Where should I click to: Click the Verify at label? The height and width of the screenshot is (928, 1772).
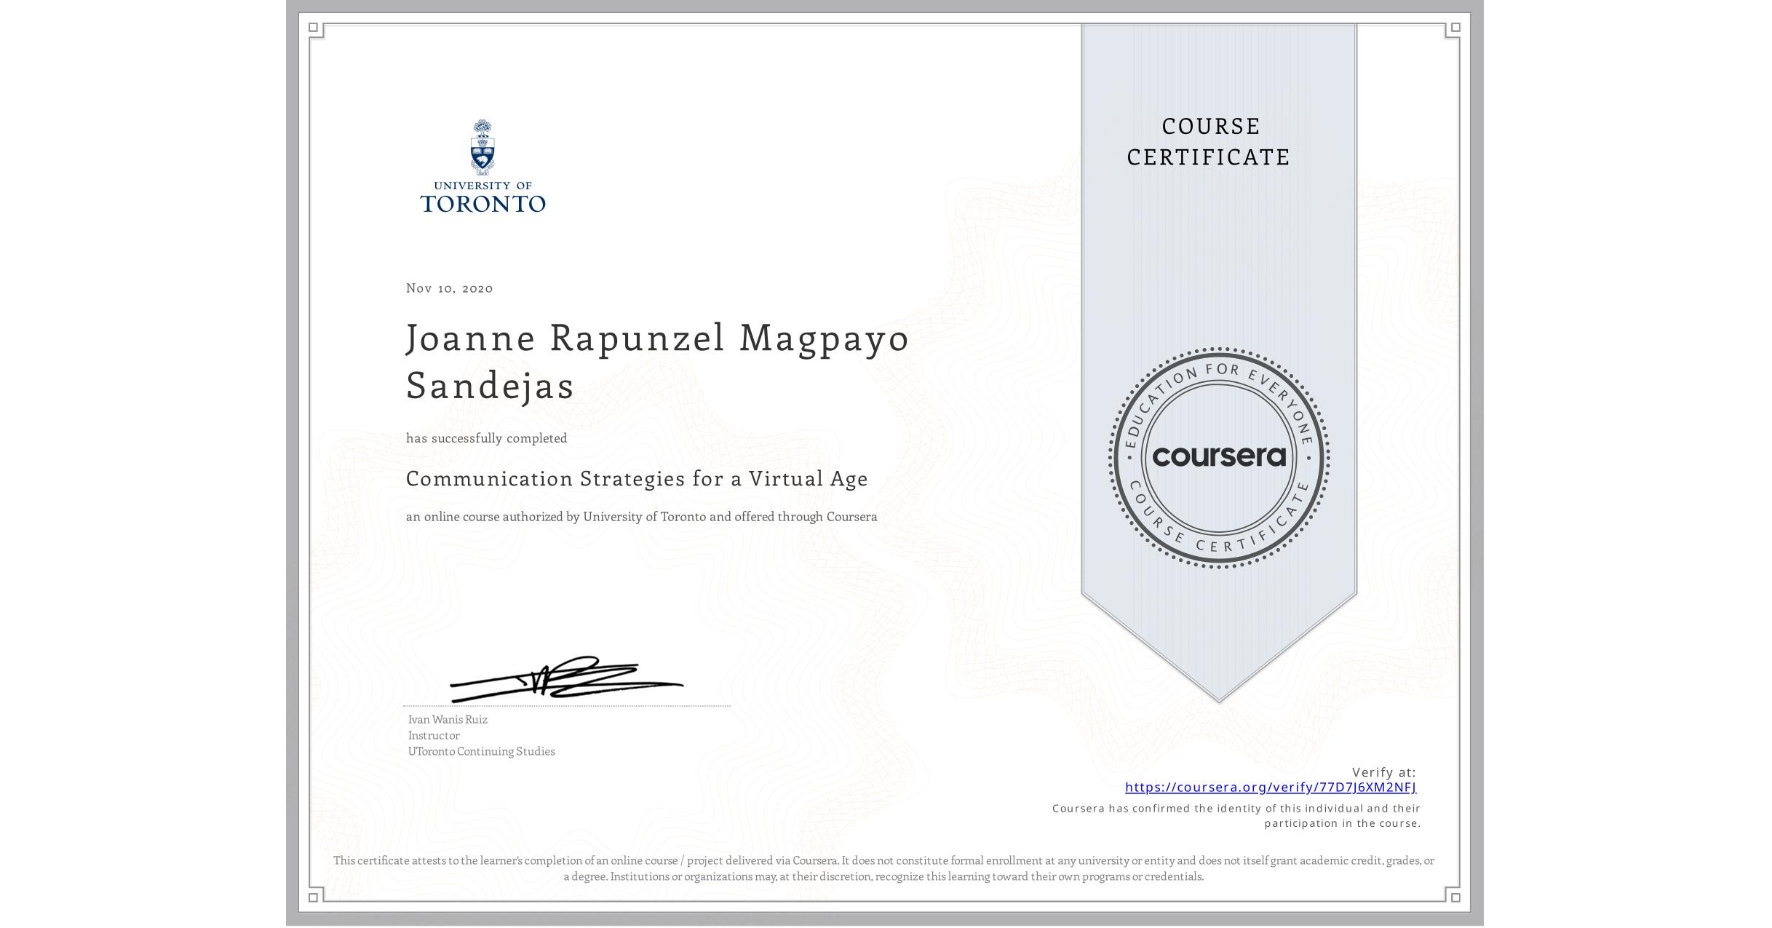[1384, 770]
